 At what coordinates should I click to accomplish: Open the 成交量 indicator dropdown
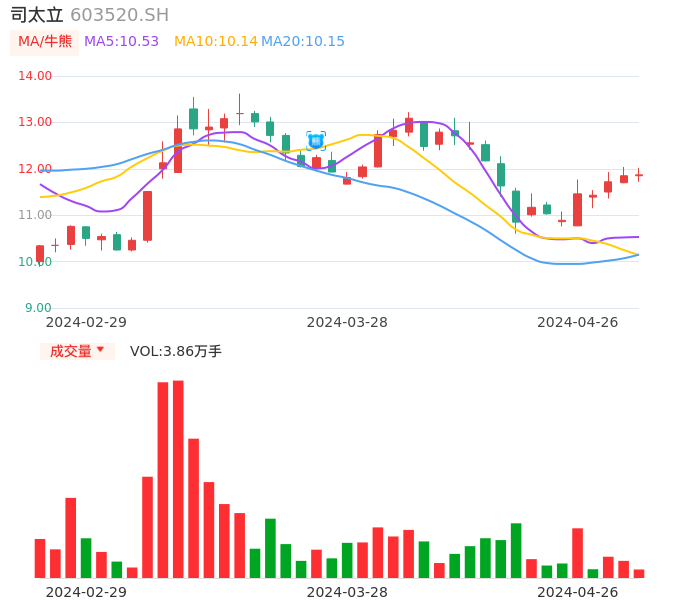click(77, 351)
